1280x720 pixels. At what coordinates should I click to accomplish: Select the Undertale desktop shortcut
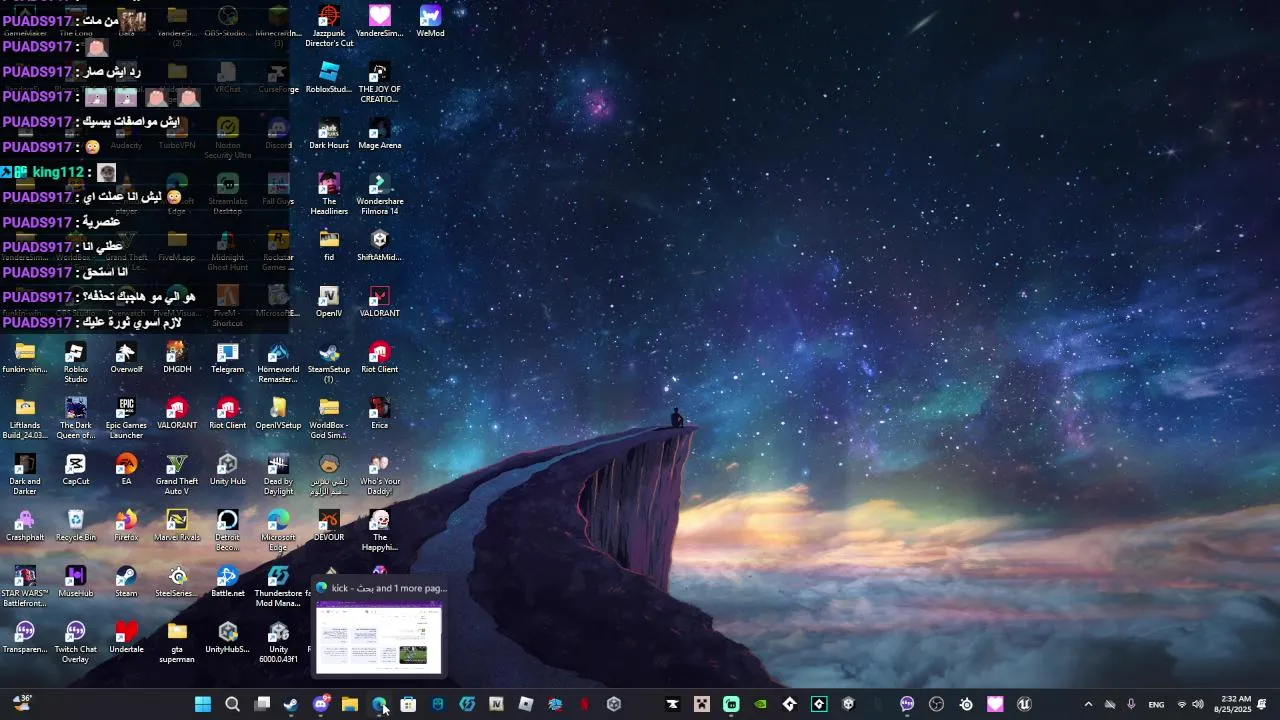(x=126, y=638)
